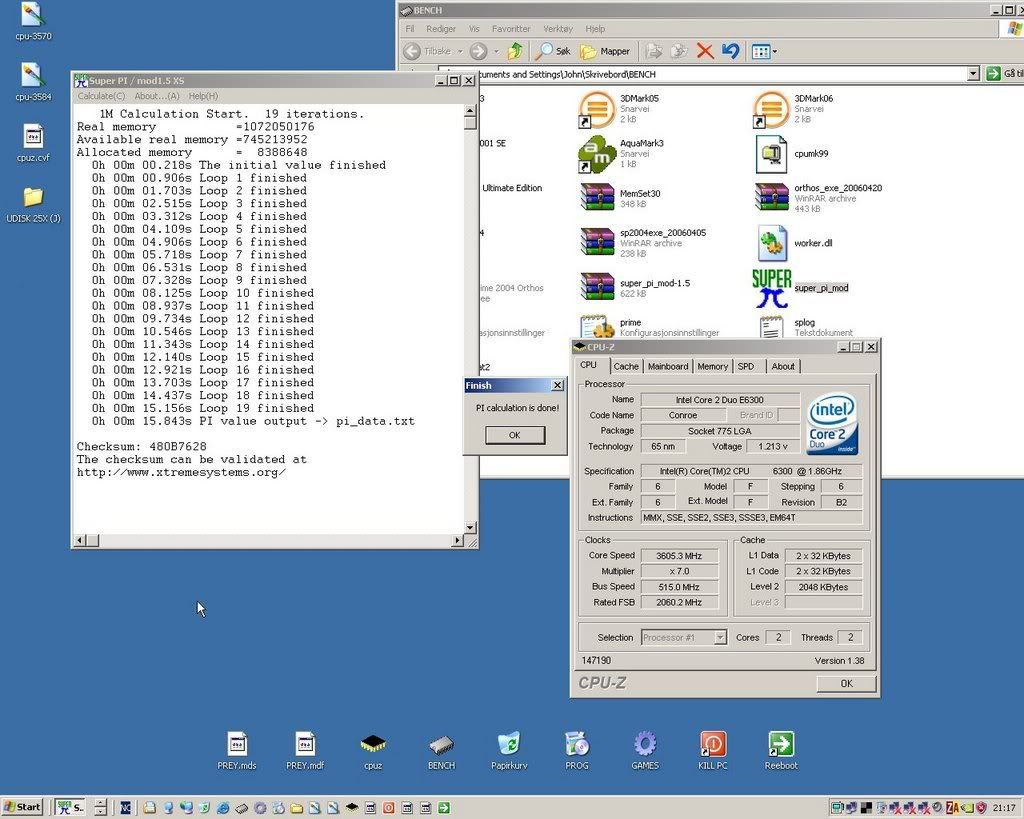This screenshot has height=819, width=1024.
Task: Open the Verktøy menu in BENCH window
Action: (558, 29)
